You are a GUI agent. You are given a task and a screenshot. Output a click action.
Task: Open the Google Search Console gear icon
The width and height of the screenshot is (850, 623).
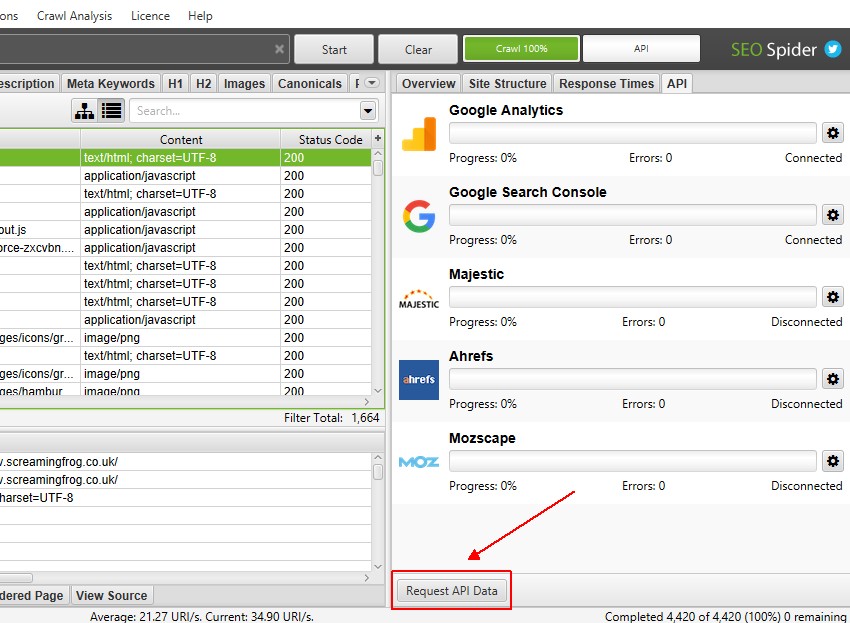click(x=833, y=214)
